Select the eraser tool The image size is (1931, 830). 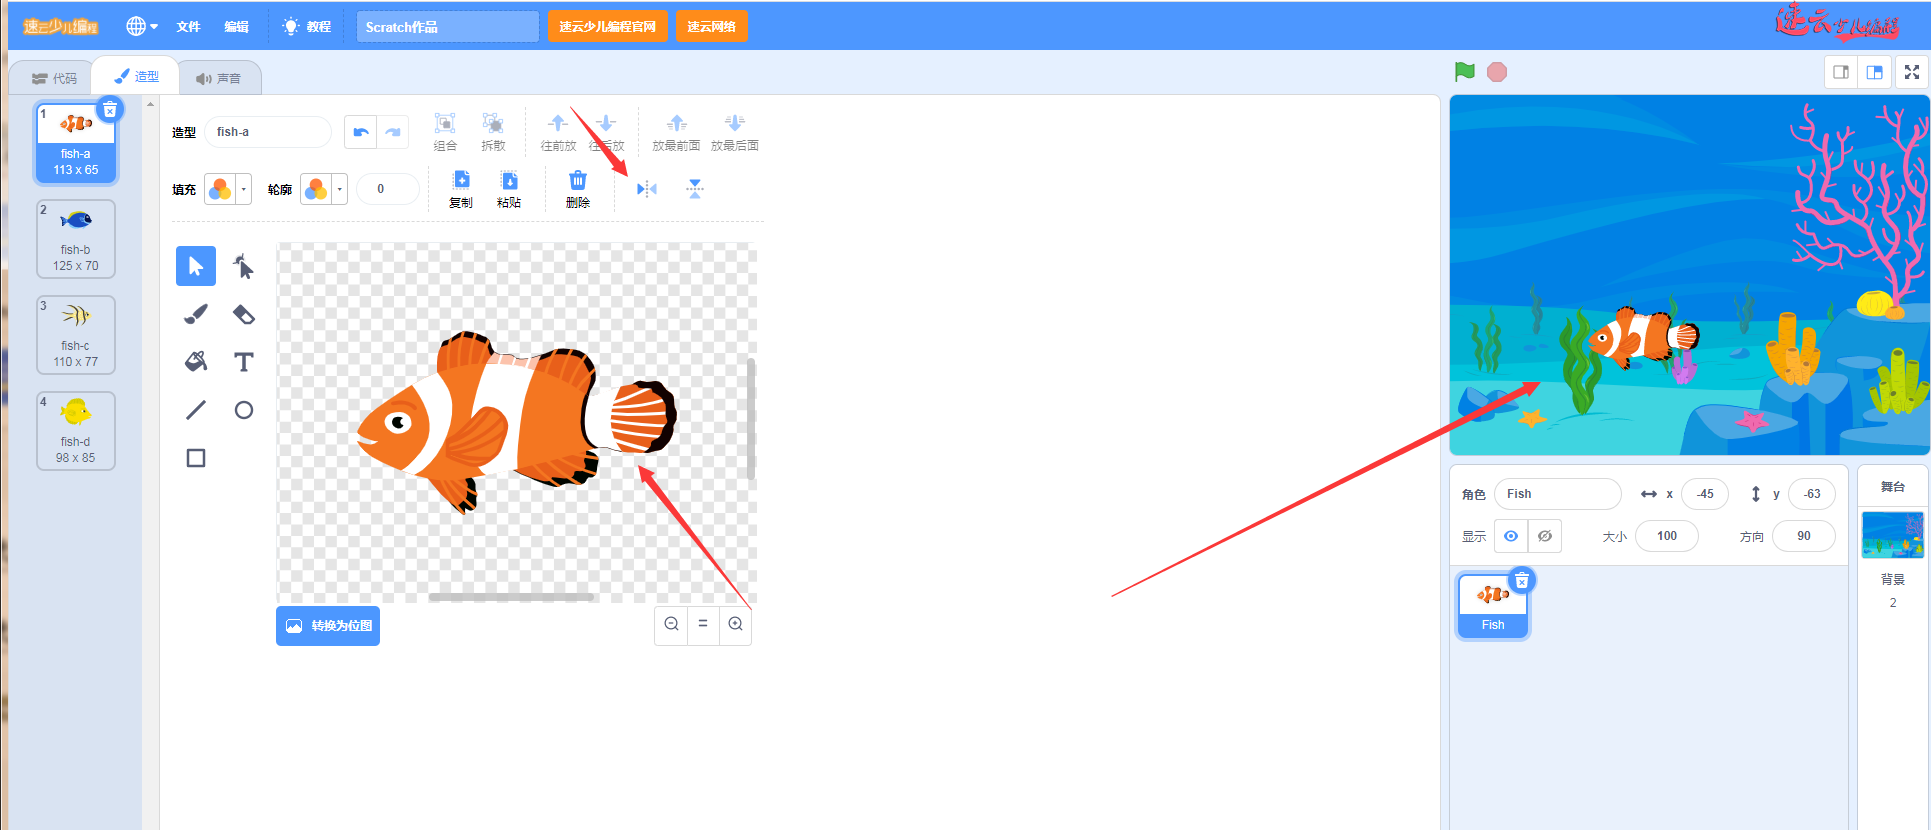coord(243,314)
